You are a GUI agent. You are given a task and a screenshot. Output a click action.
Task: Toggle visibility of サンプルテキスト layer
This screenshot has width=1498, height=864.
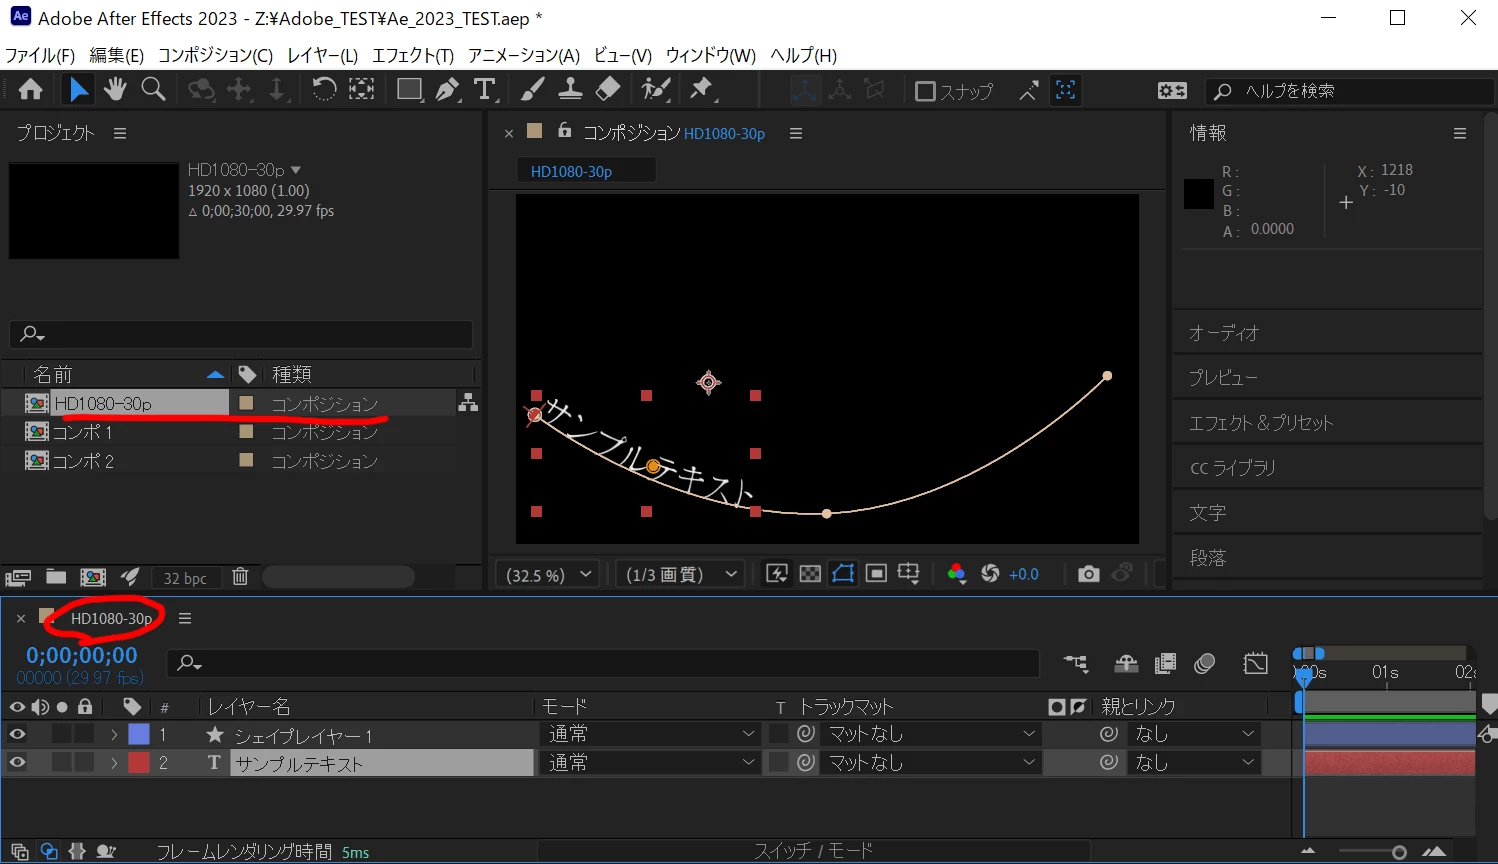click(17, 762)
